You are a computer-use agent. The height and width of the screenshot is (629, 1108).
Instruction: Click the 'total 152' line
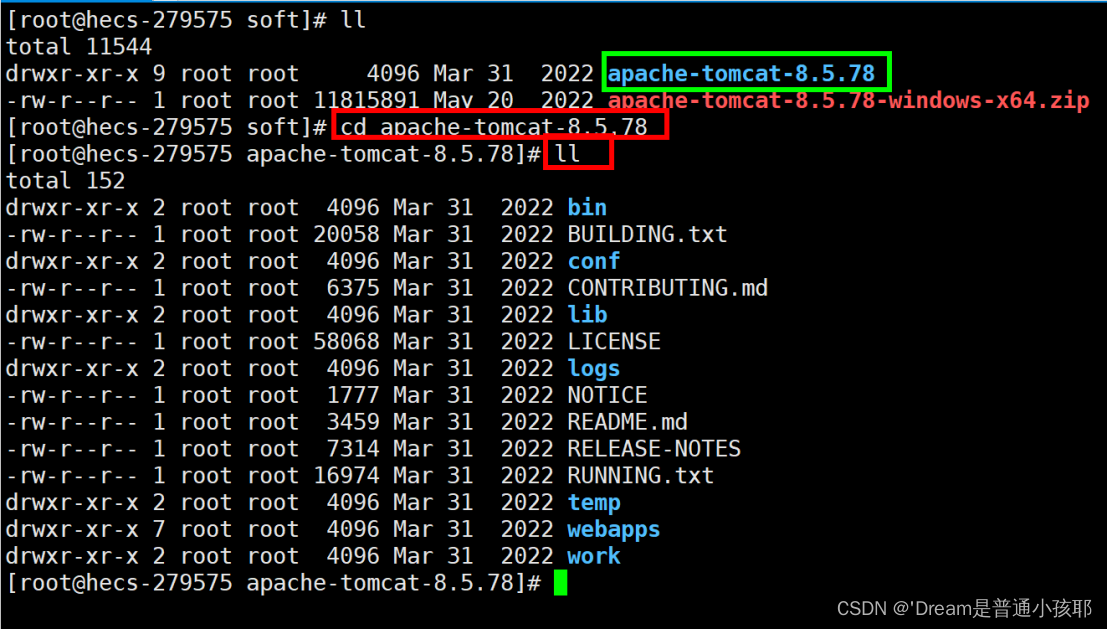tap(65, 181)
